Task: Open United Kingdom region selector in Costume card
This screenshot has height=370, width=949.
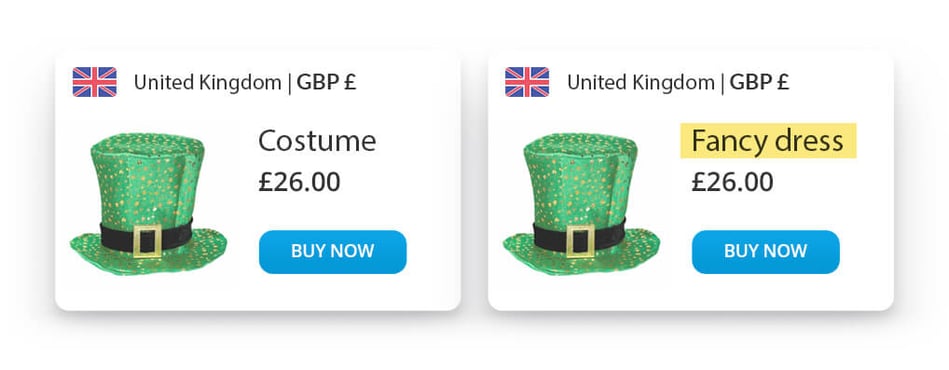Action: (x=208, y=82)
